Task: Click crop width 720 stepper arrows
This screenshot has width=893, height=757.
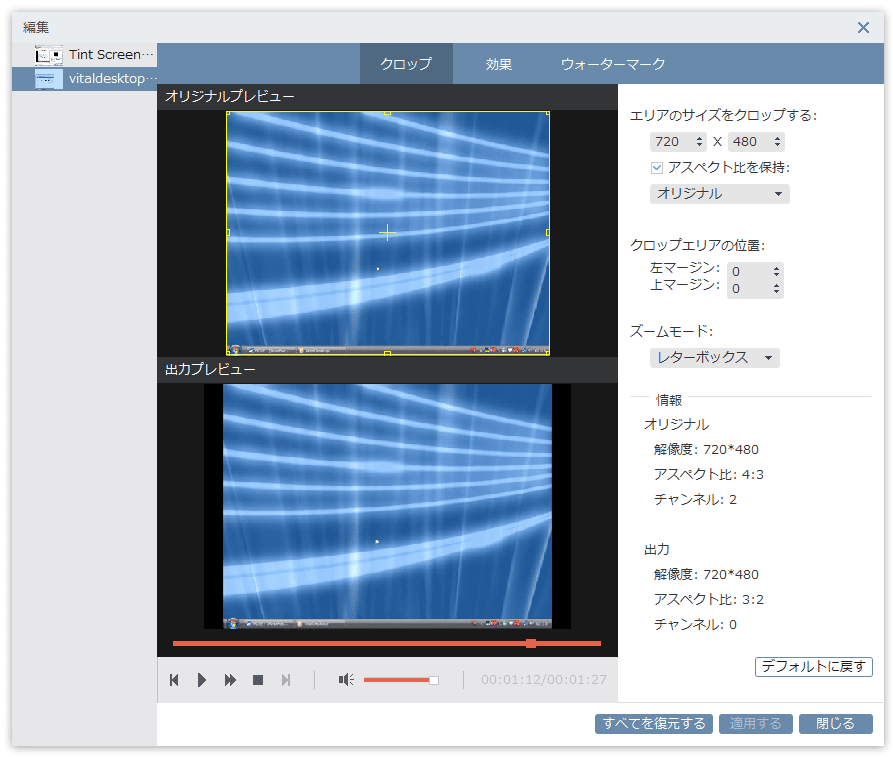Action: click(x=699, y=142)
